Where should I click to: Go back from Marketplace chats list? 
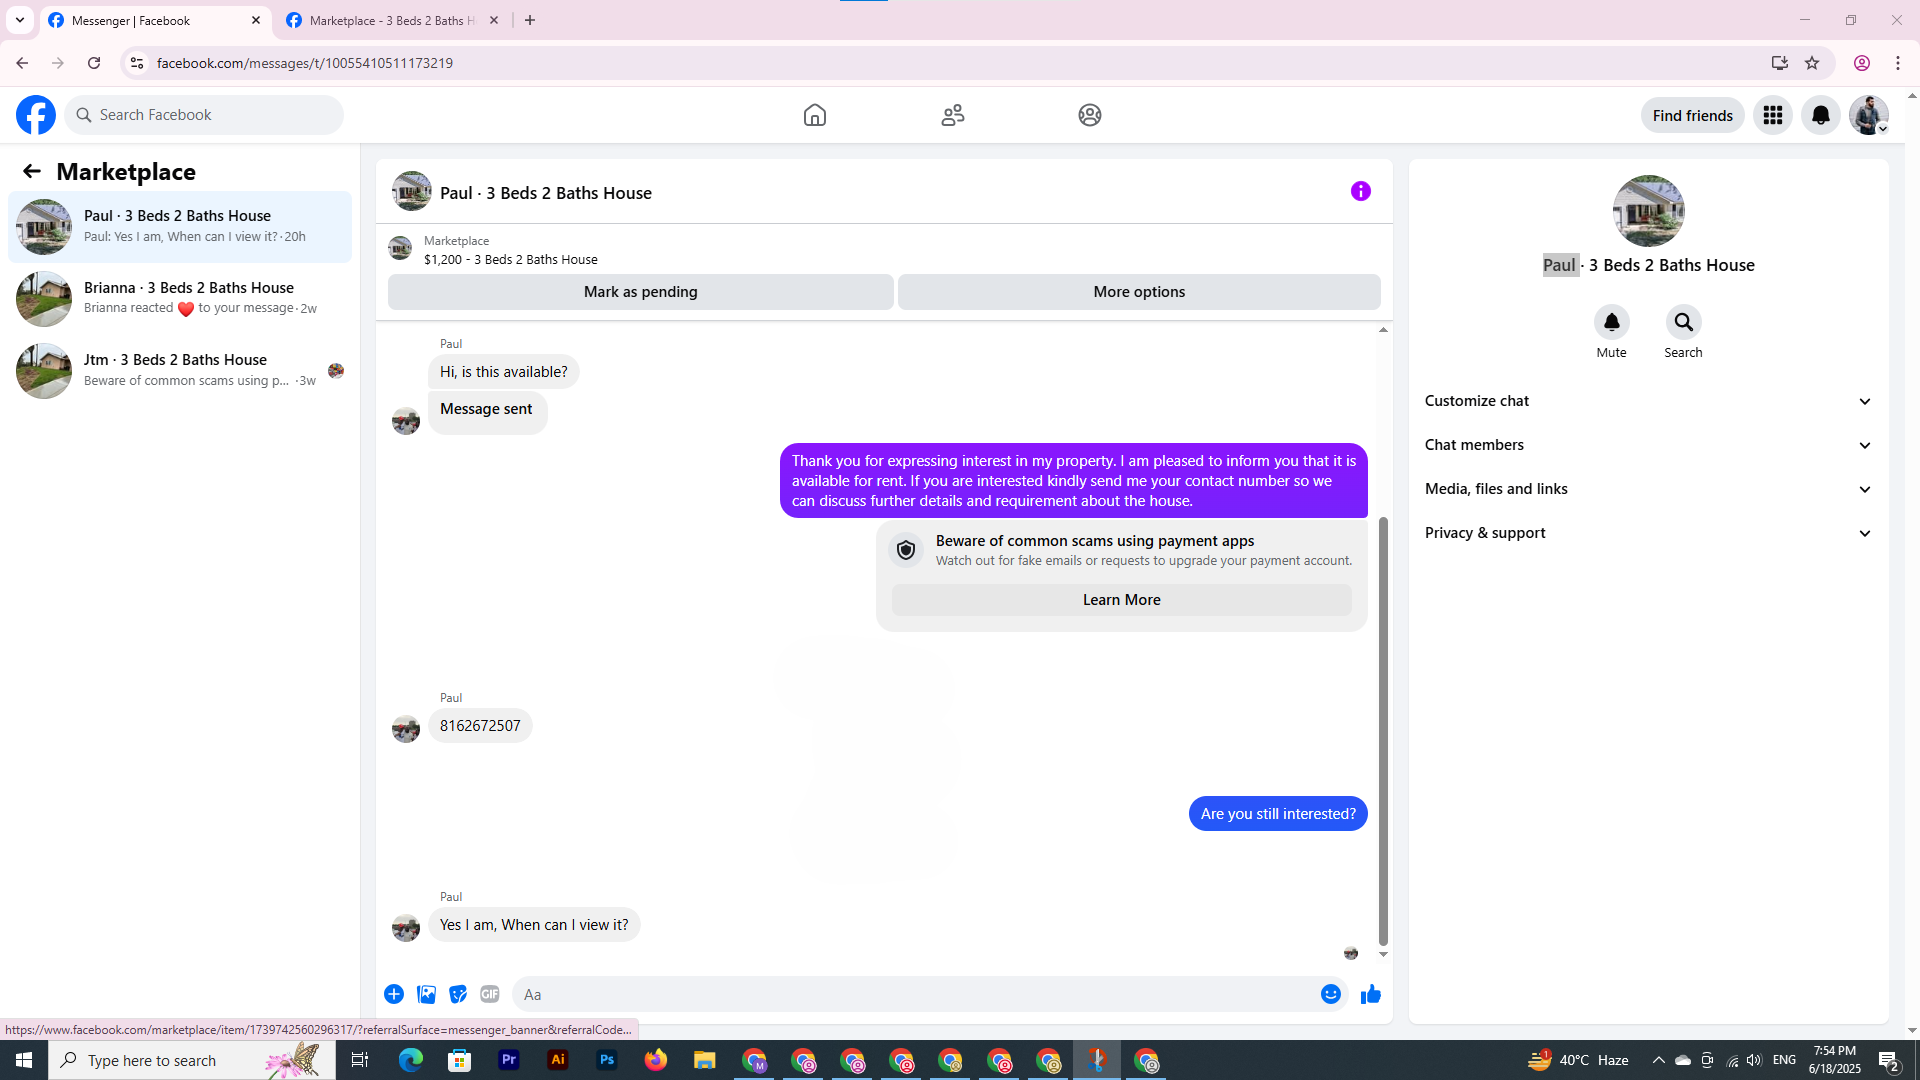pos(32,172)
